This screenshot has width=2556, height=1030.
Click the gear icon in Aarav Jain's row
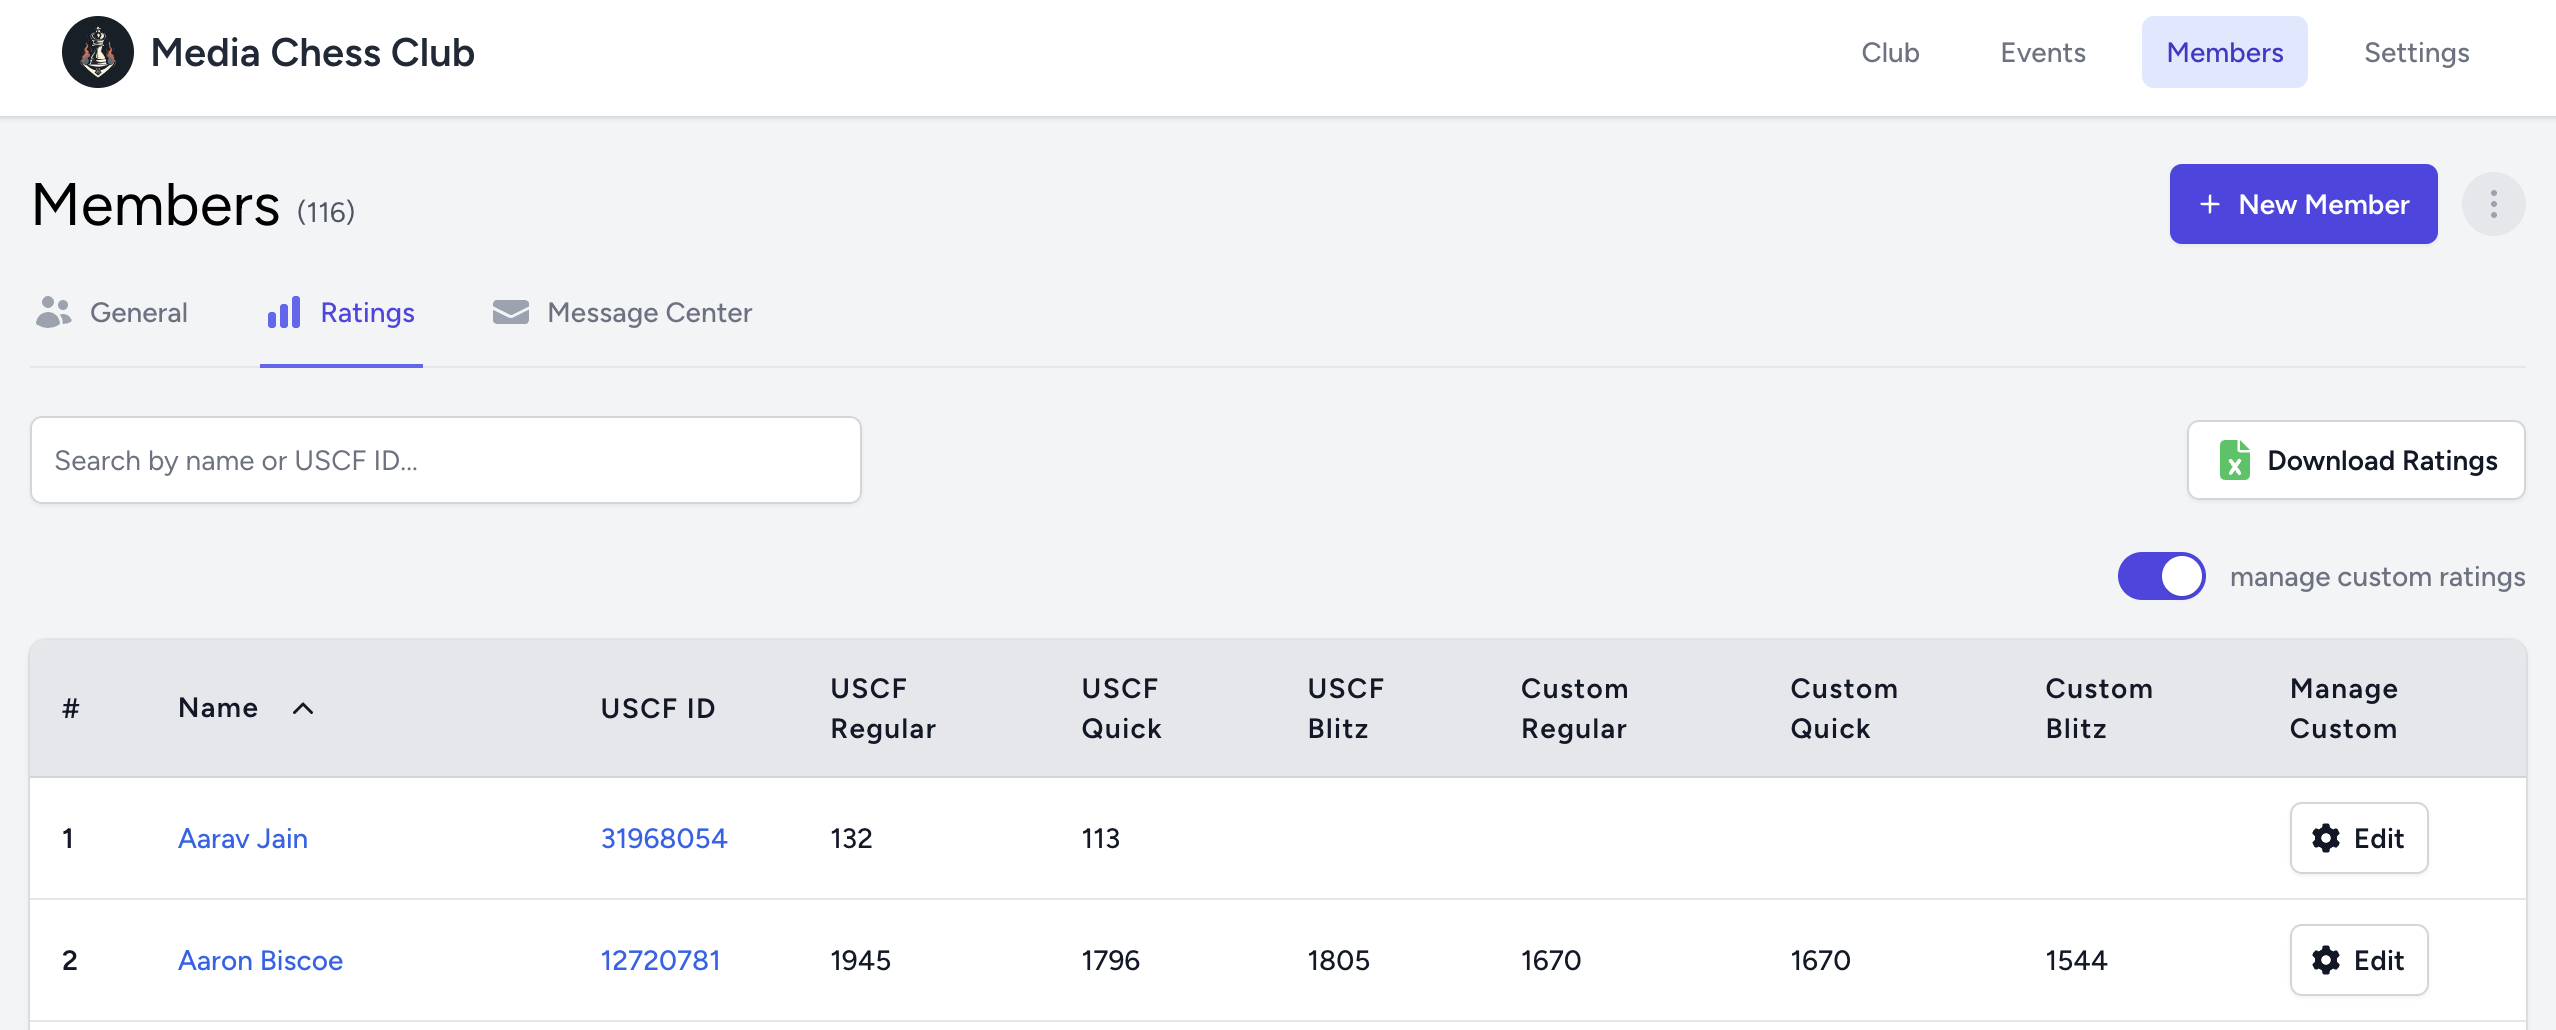(2326, 838)
